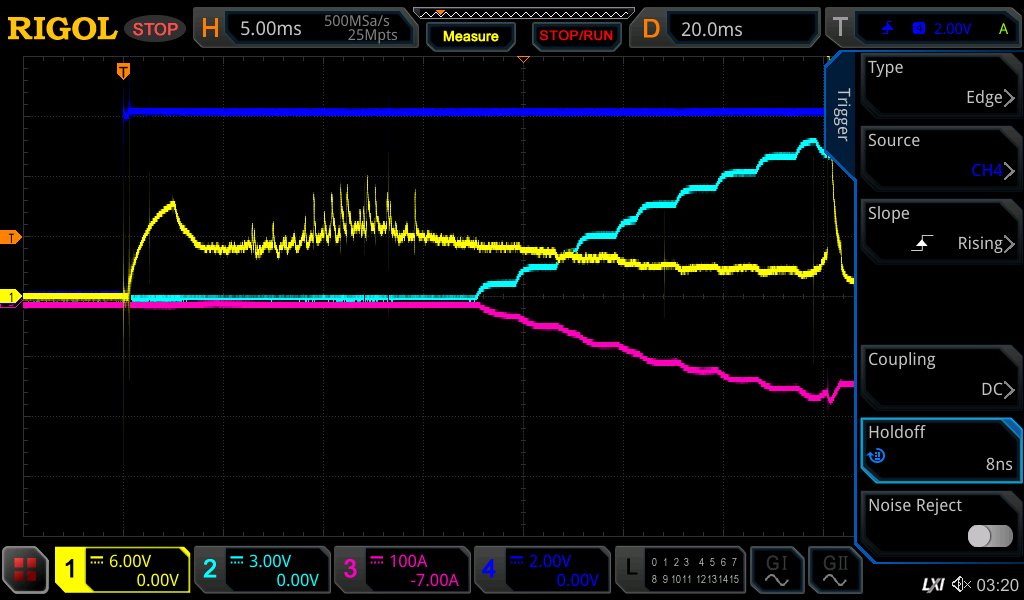The width and height of the screenshot is (1024, 600).
Task: Edit the Holdoff 8ns value field
Action: pos(940,449)
